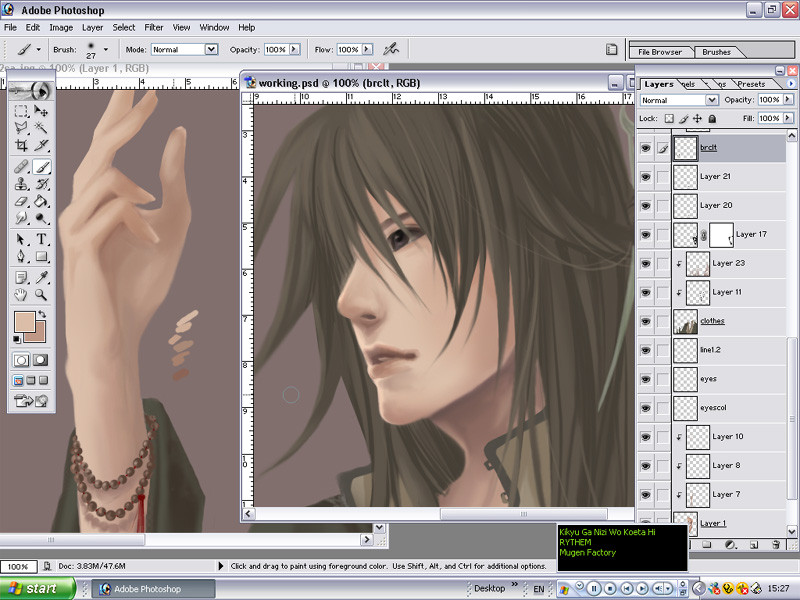Select the Eyedropper tool
Image resolution: width=800 pixels, height=600 pixels.
(x=41, y=278)
